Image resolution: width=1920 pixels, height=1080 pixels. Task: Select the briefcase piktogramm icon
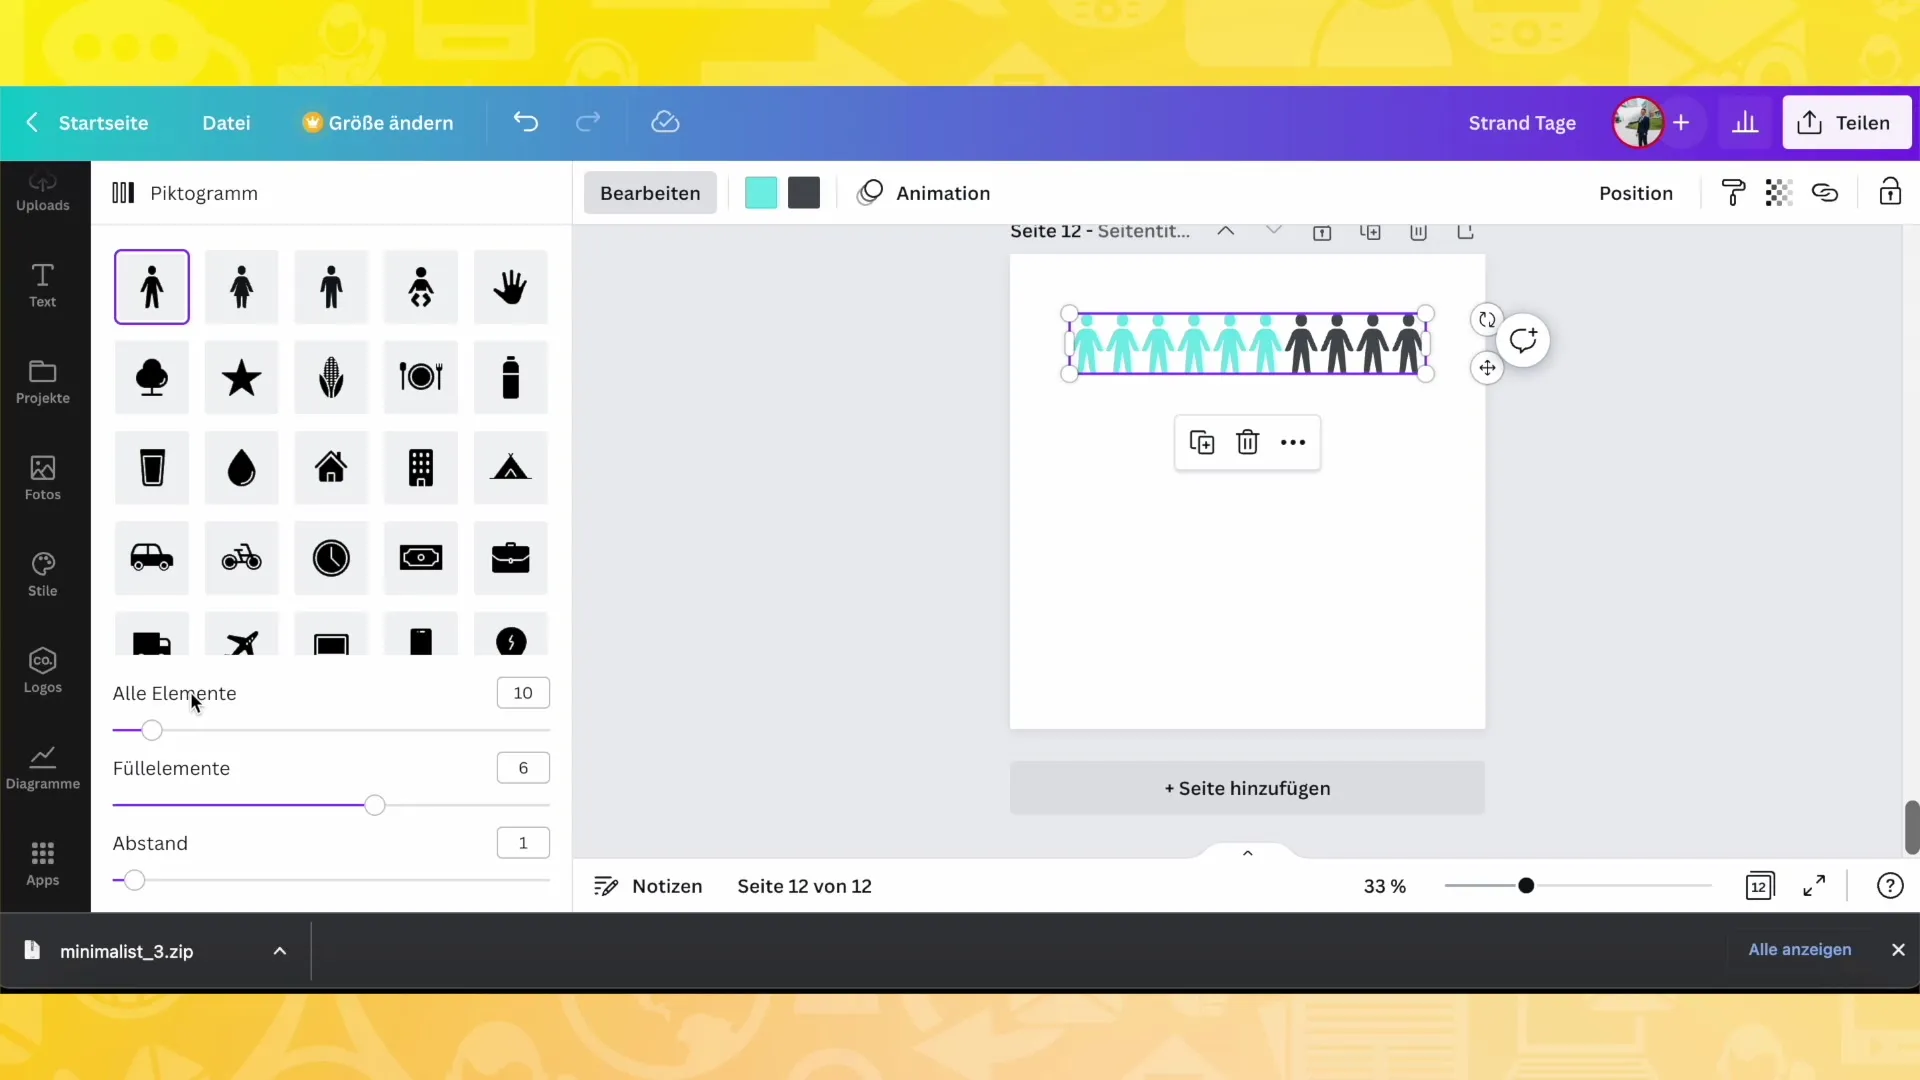(510, 556)
